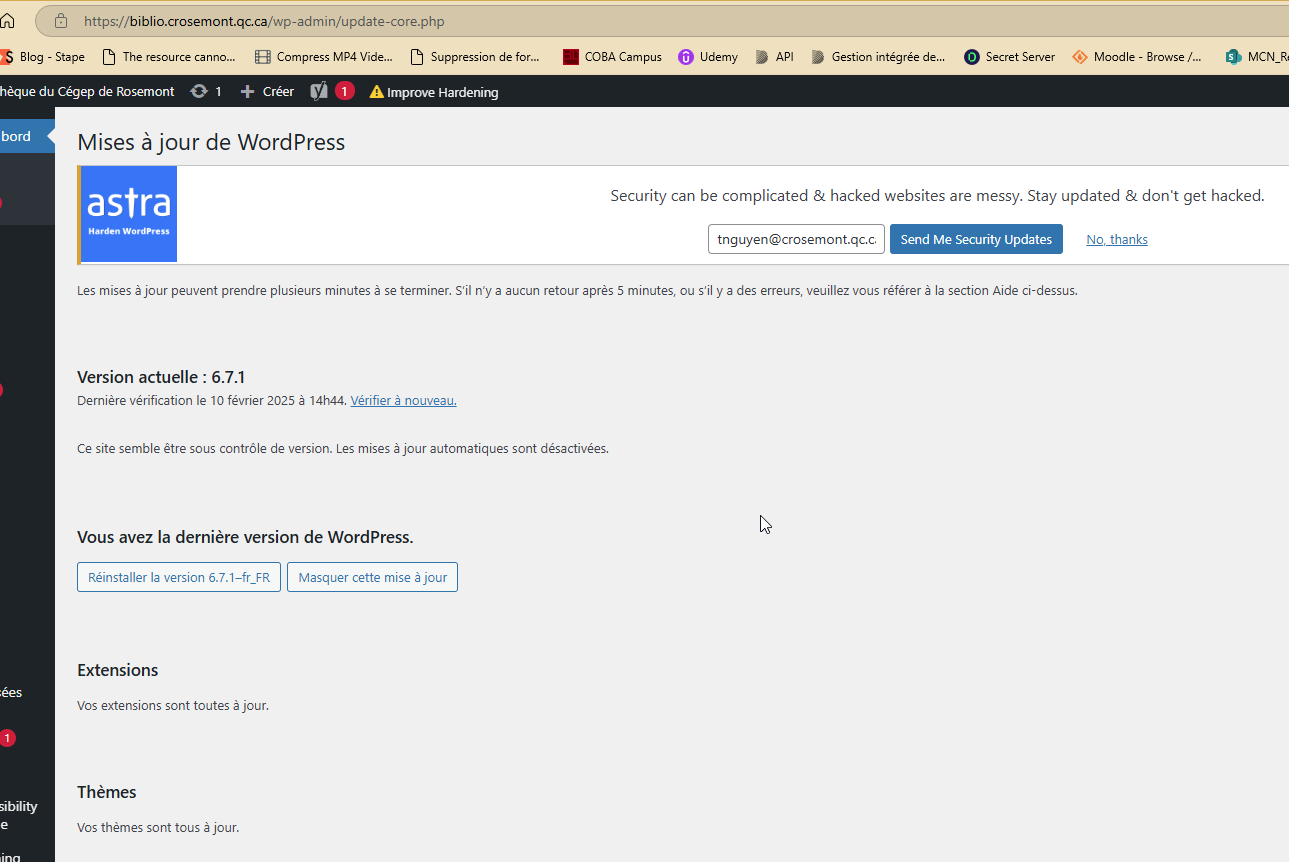Click the Astra Harden WordPress logo
Viewport: 1289px width, 862px height.
pos(128,214)
